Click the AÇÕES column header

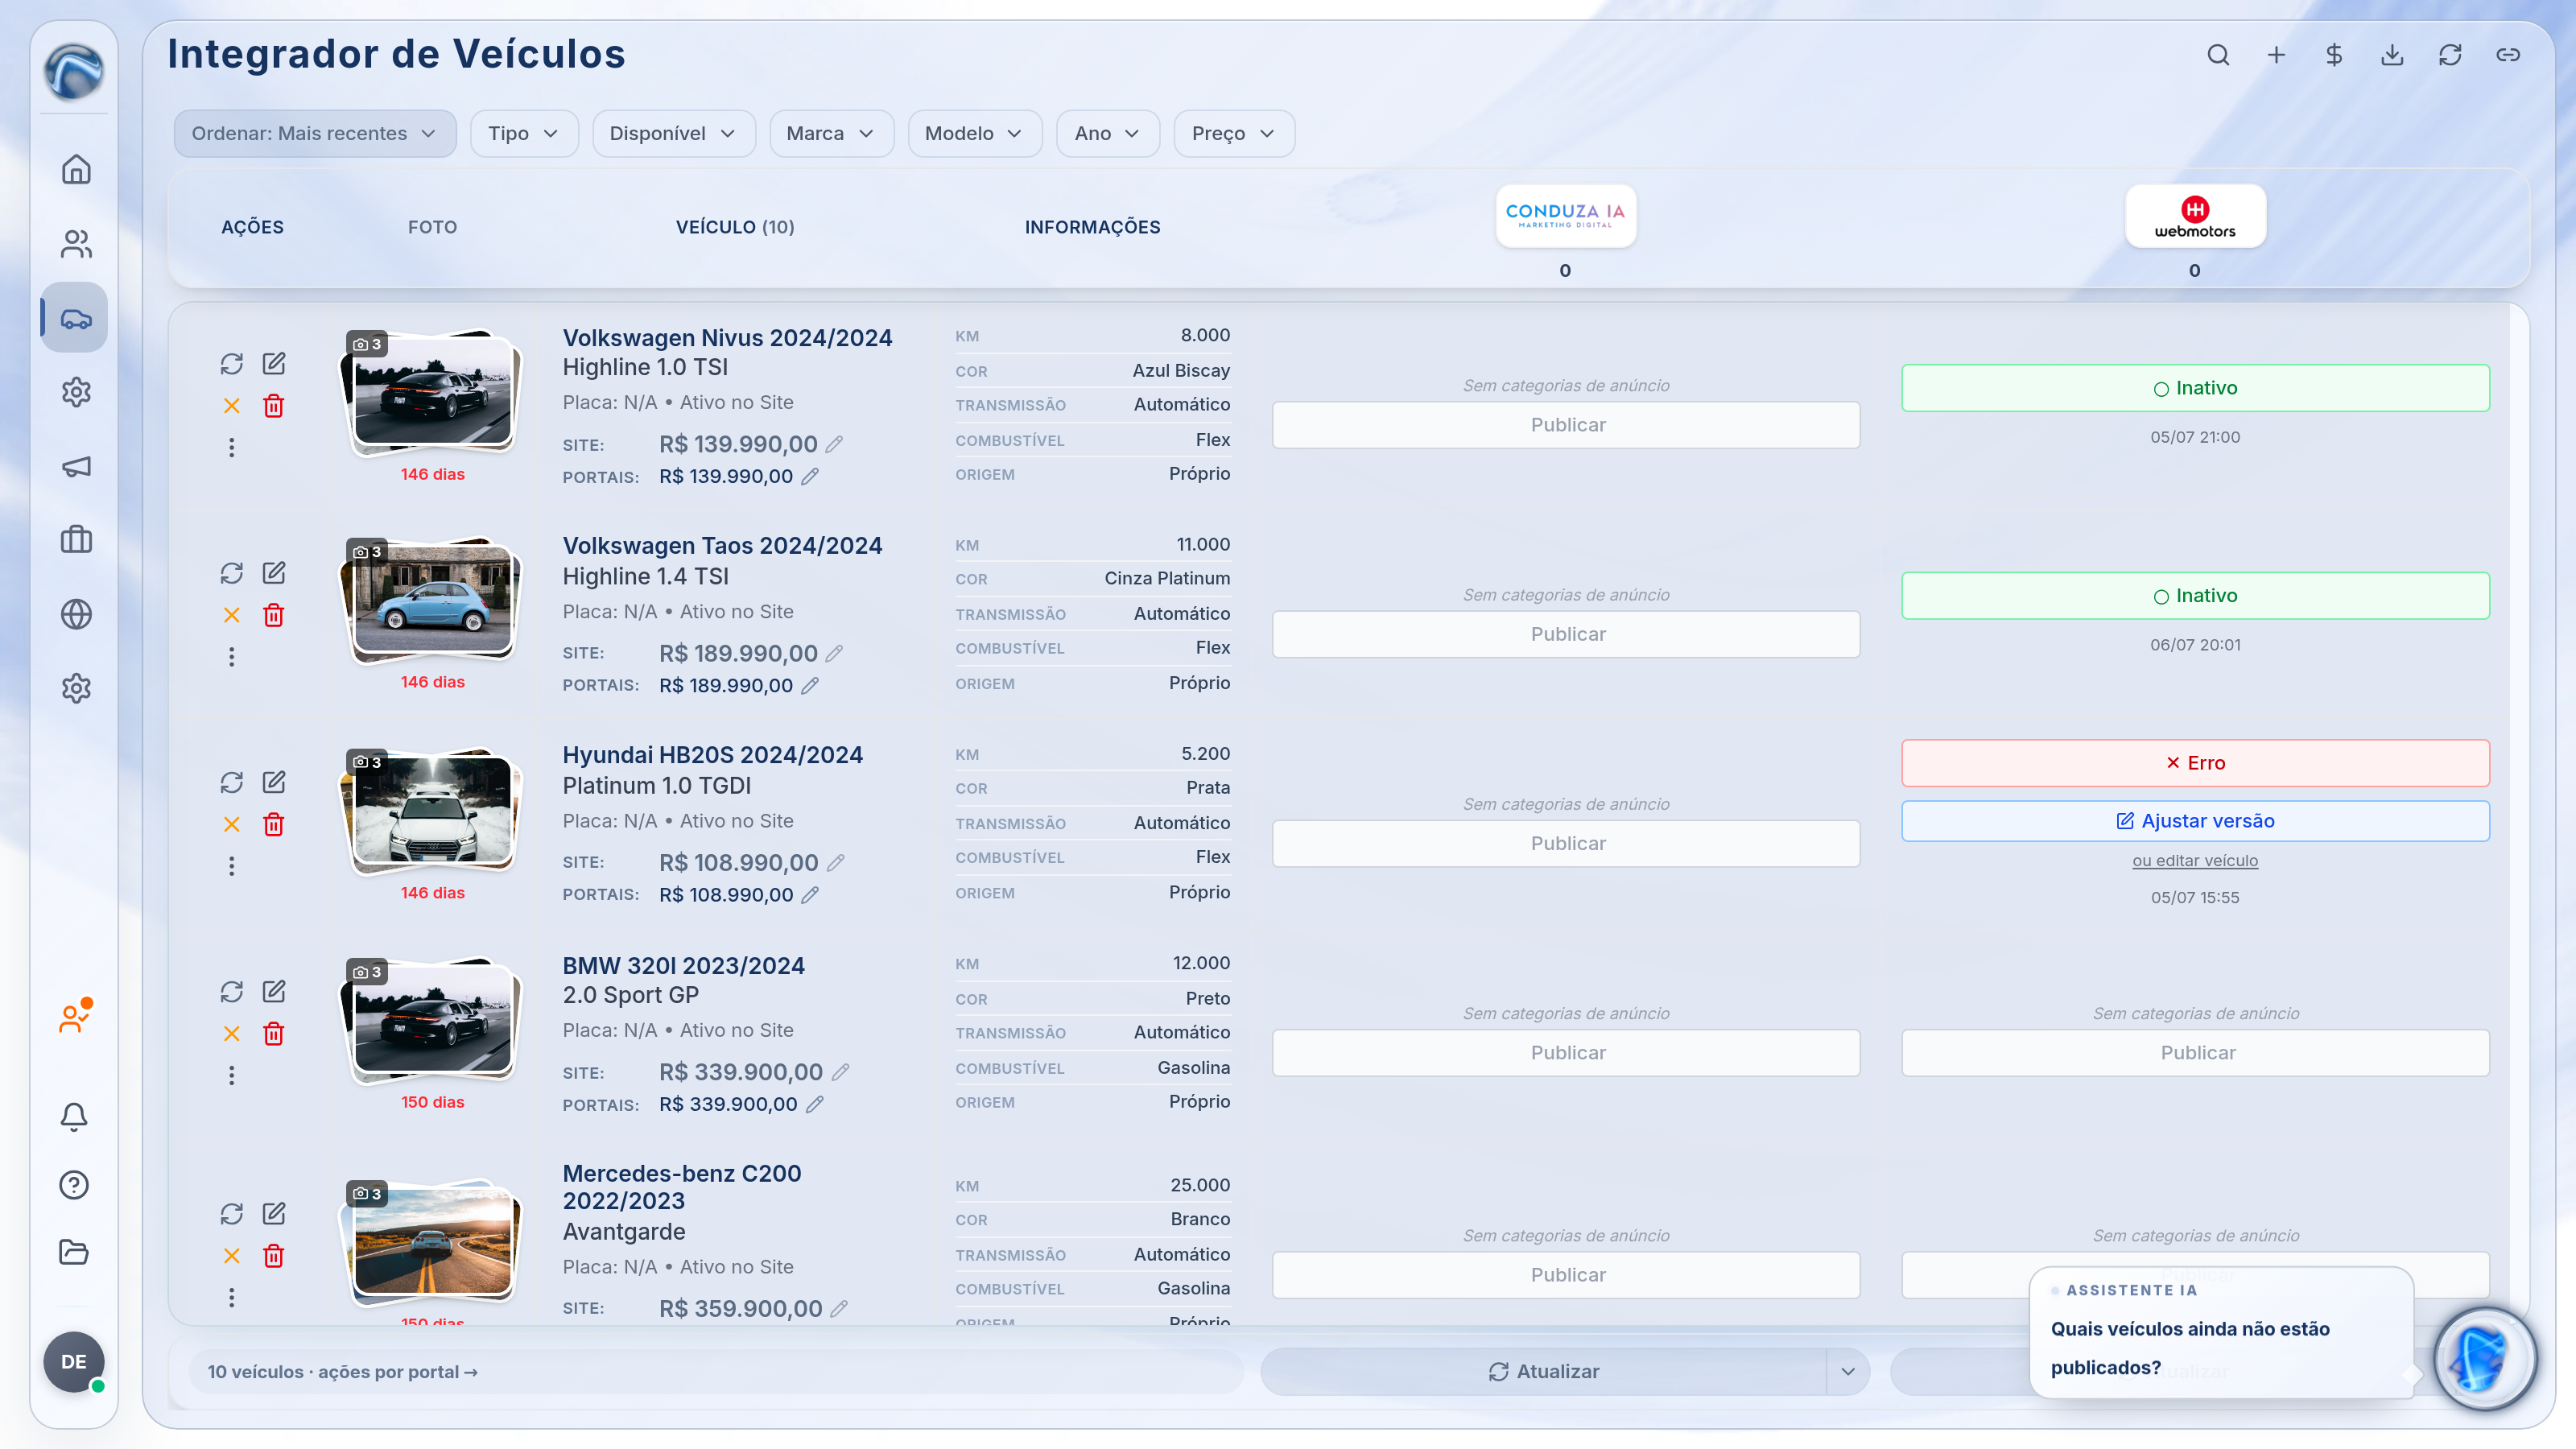[x=252, y=228]
